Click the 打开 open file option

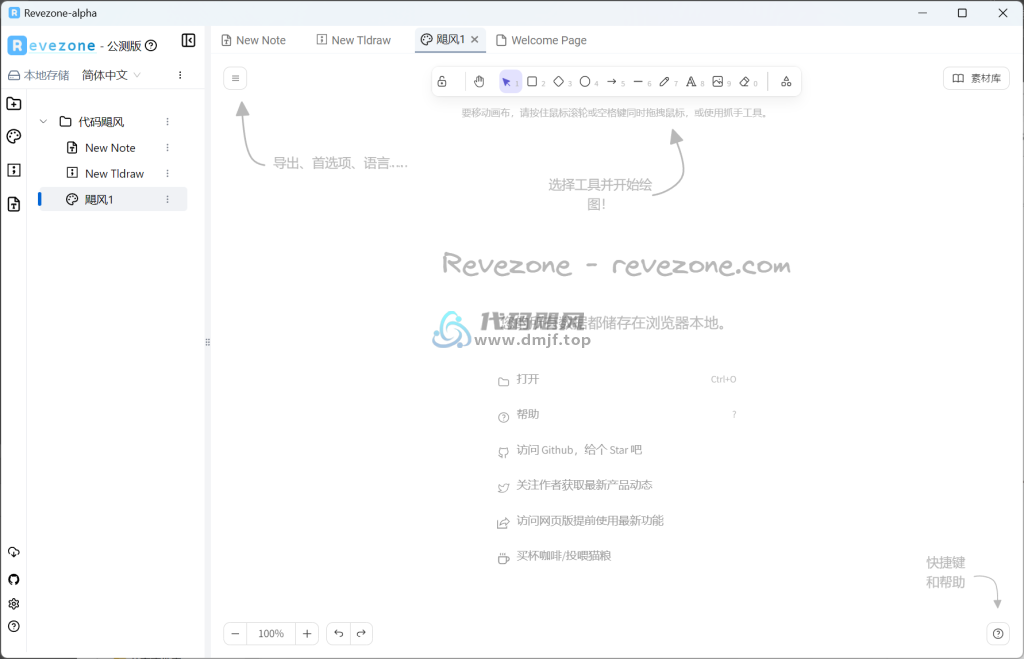pos(617,379)
